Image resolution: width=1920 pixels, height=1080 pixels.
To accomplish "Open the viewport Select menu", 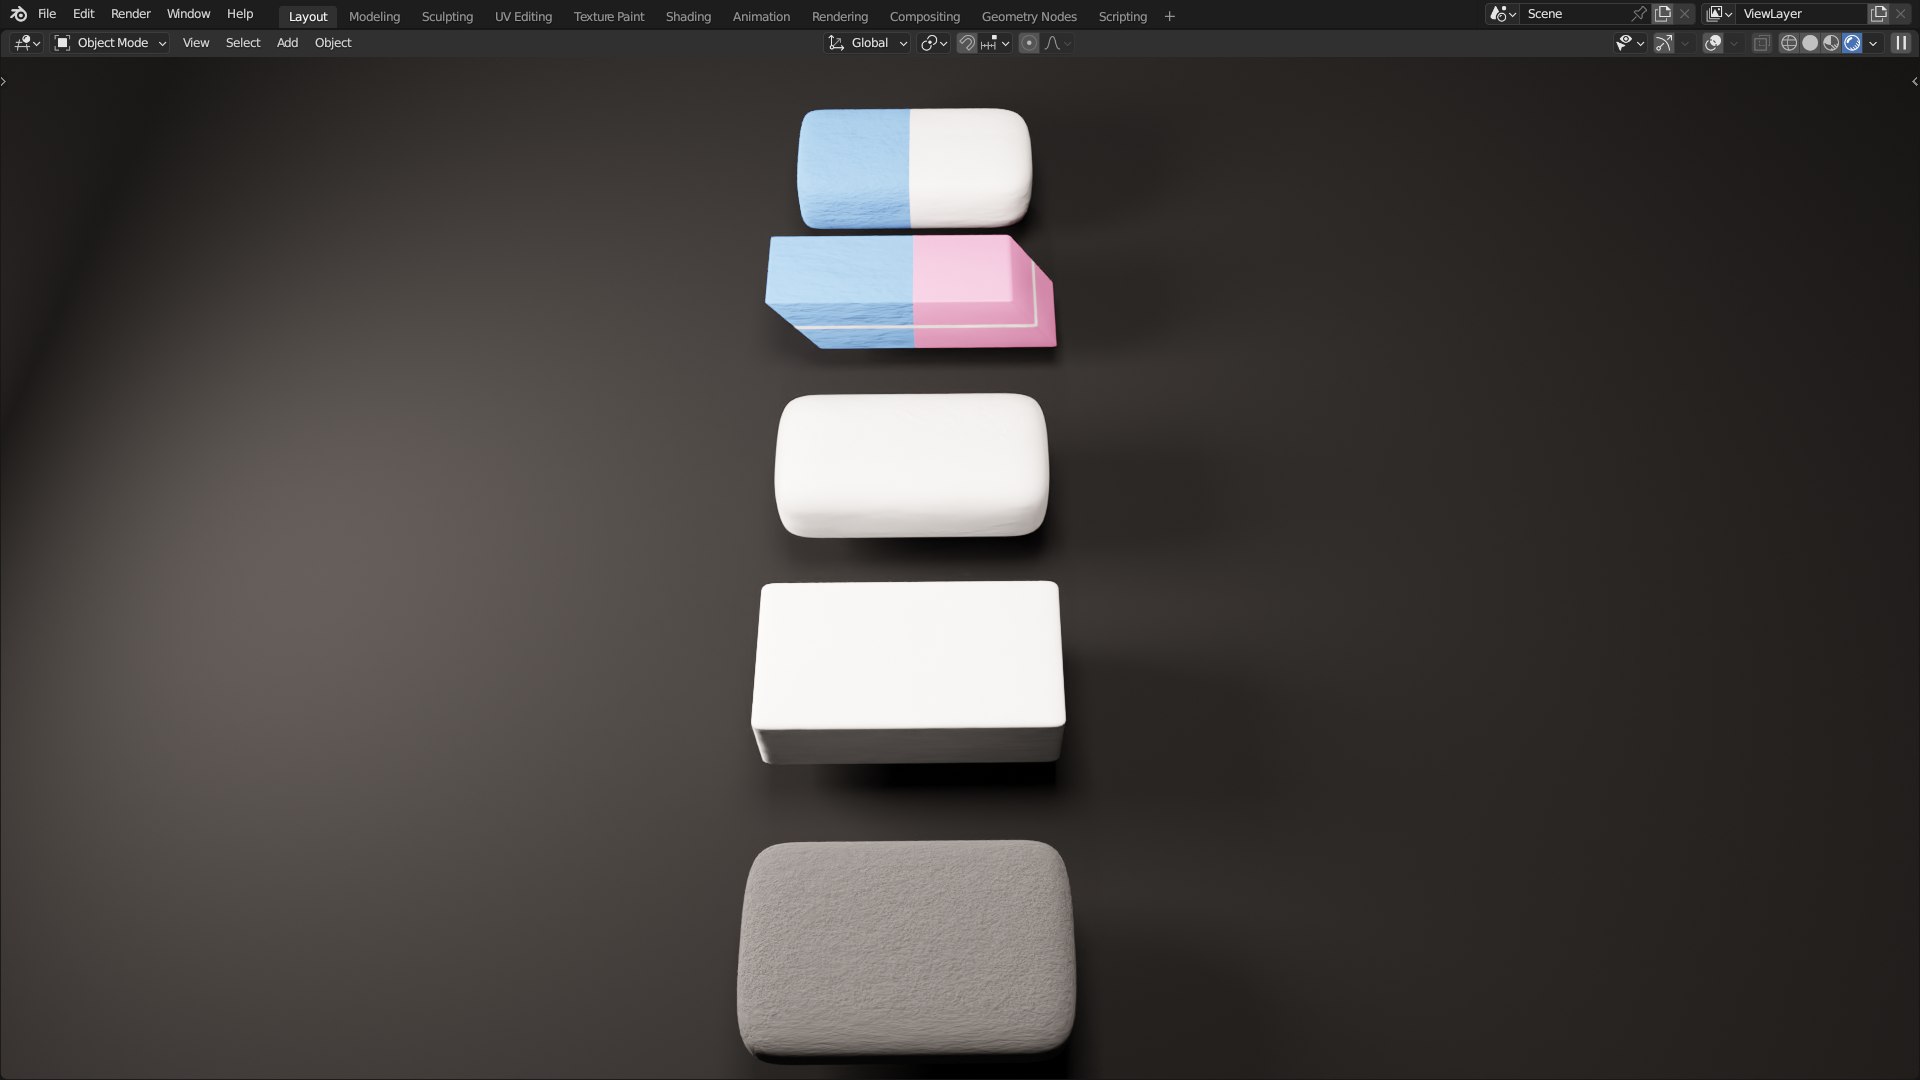I will click(x=243, y=43).
